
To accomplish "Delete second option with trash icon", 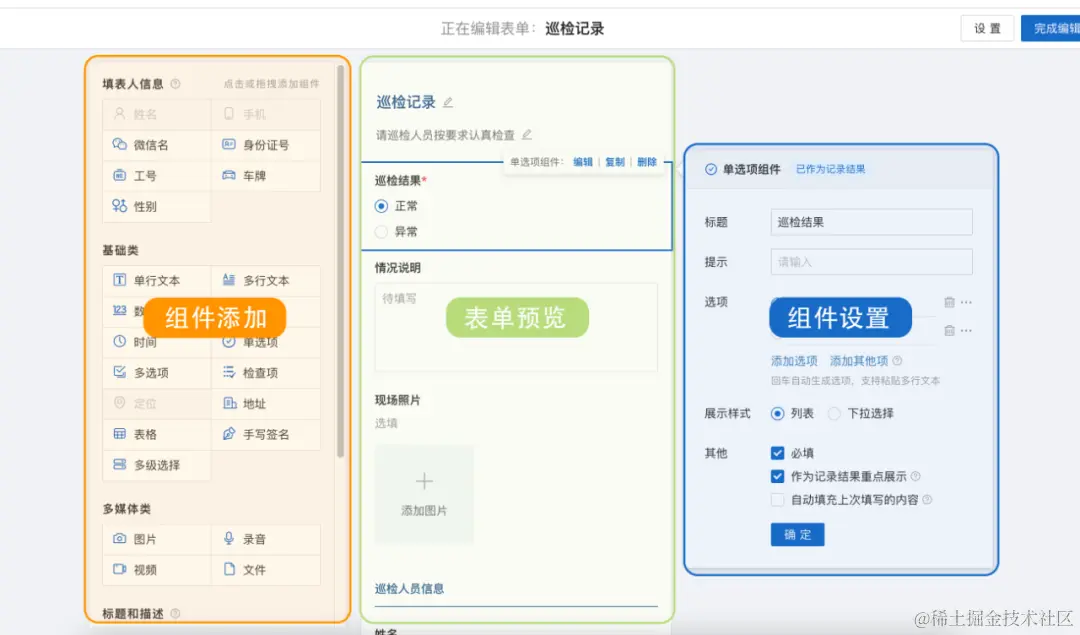I will click(949, 331).
